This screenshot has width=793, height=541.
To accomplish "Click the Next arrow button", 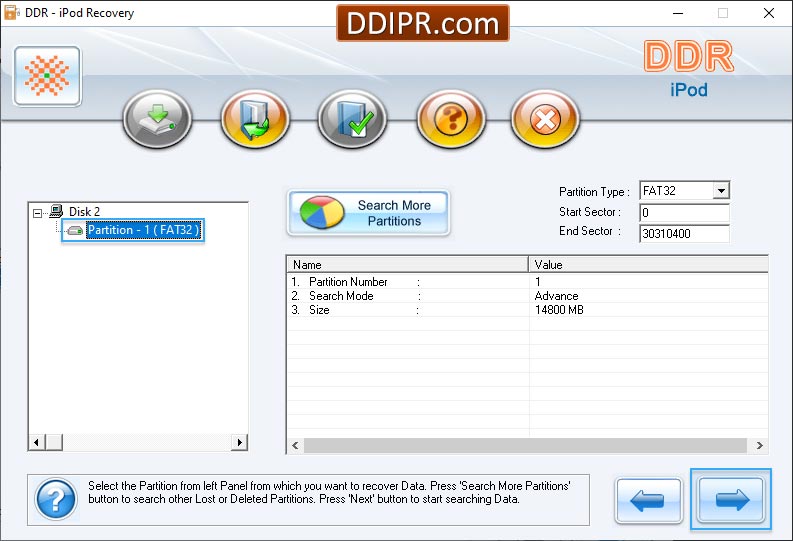I will pyautogui.click(x=731, y=500).
